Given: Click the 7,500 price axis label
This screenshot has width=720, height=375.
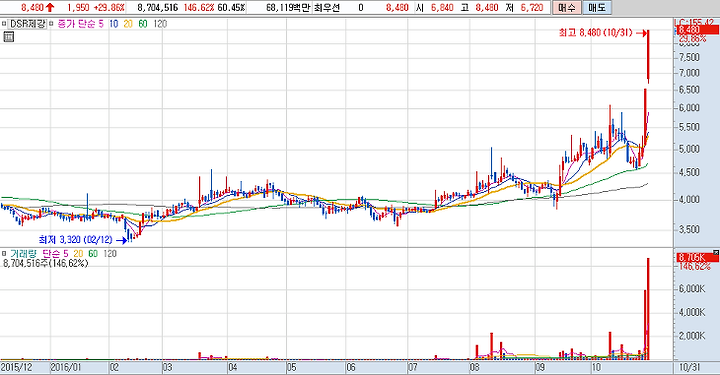Looking at the screenshot, I should point(690,57).
